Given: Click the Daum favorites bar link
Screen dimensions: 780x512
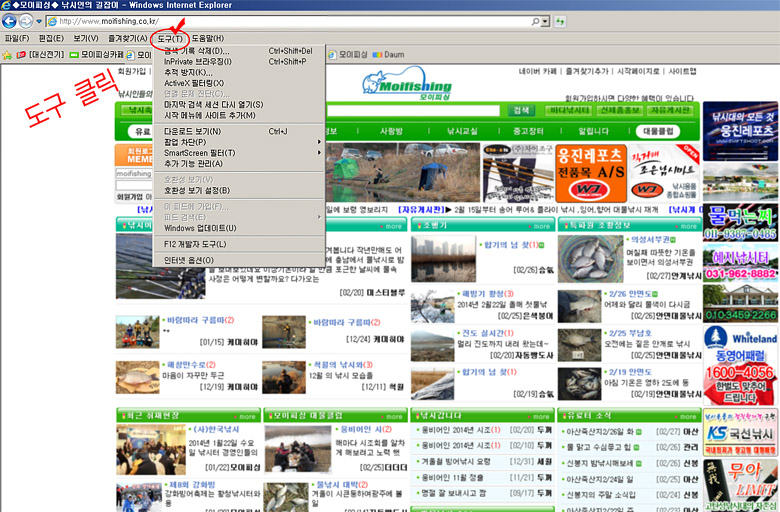Looking at the screenshot, I should 389,55.
